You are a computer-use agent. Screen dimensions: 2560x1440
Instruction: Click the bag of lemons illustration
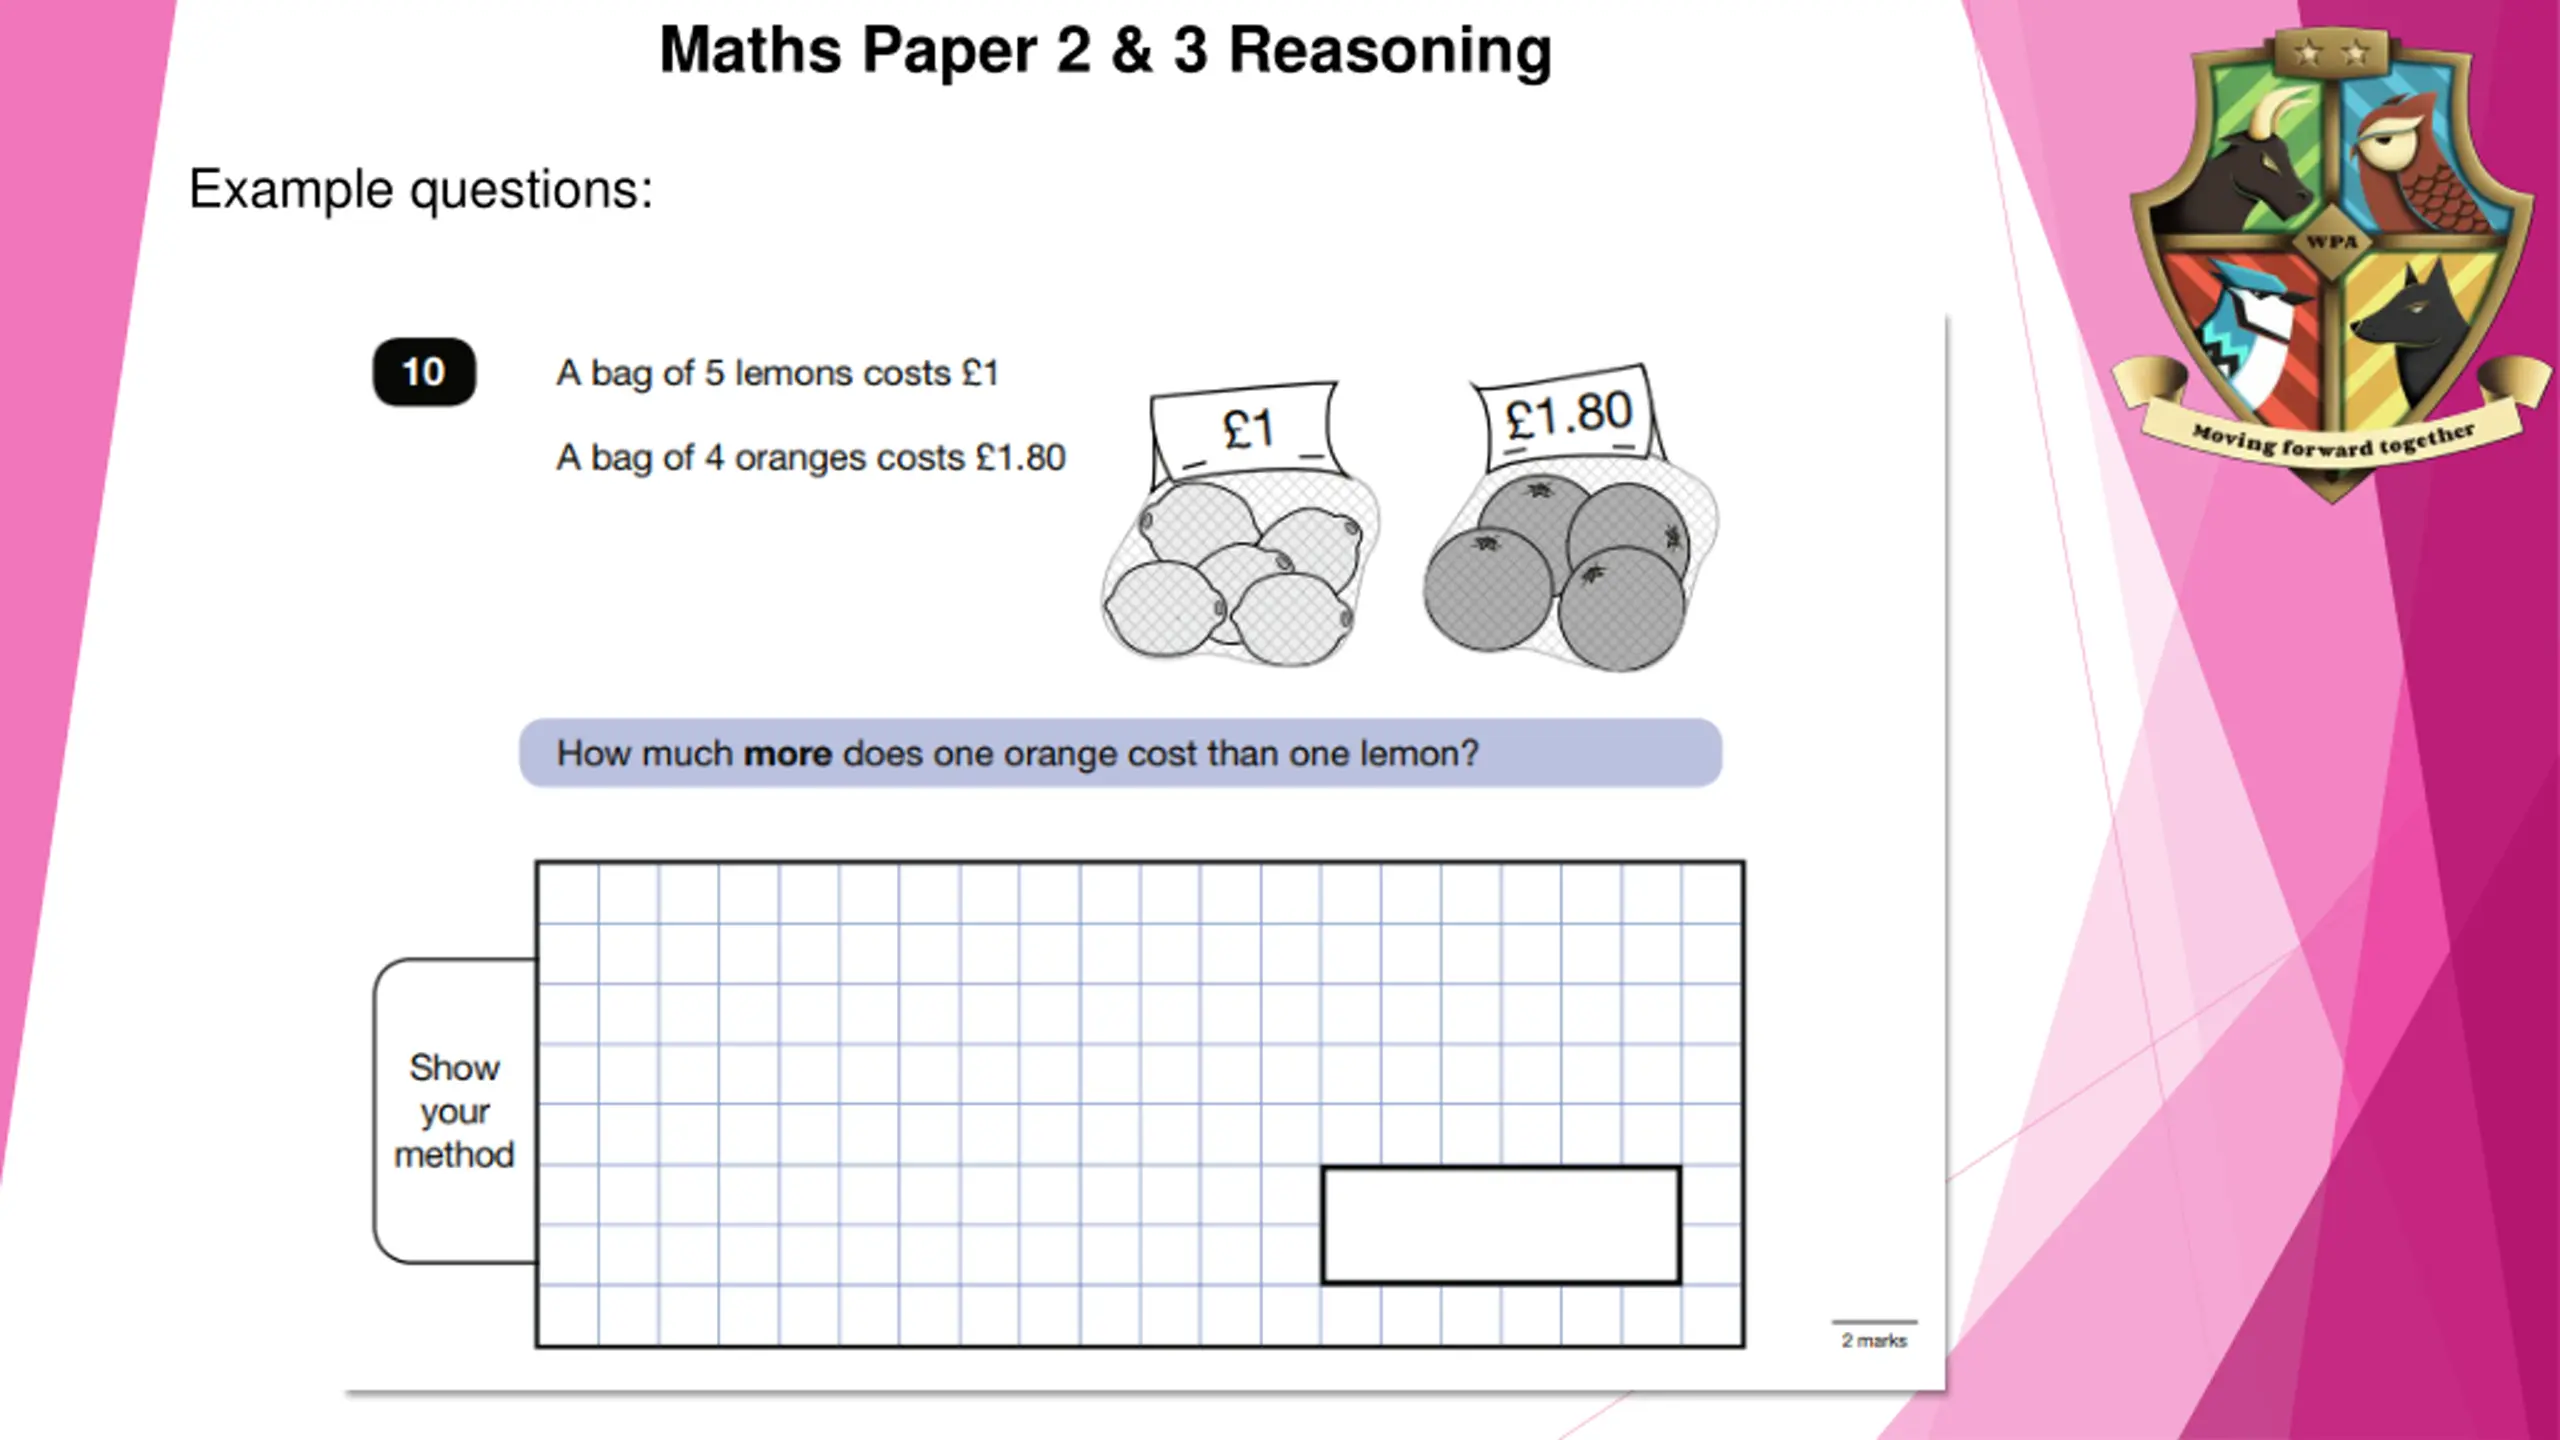point(1240,570)
